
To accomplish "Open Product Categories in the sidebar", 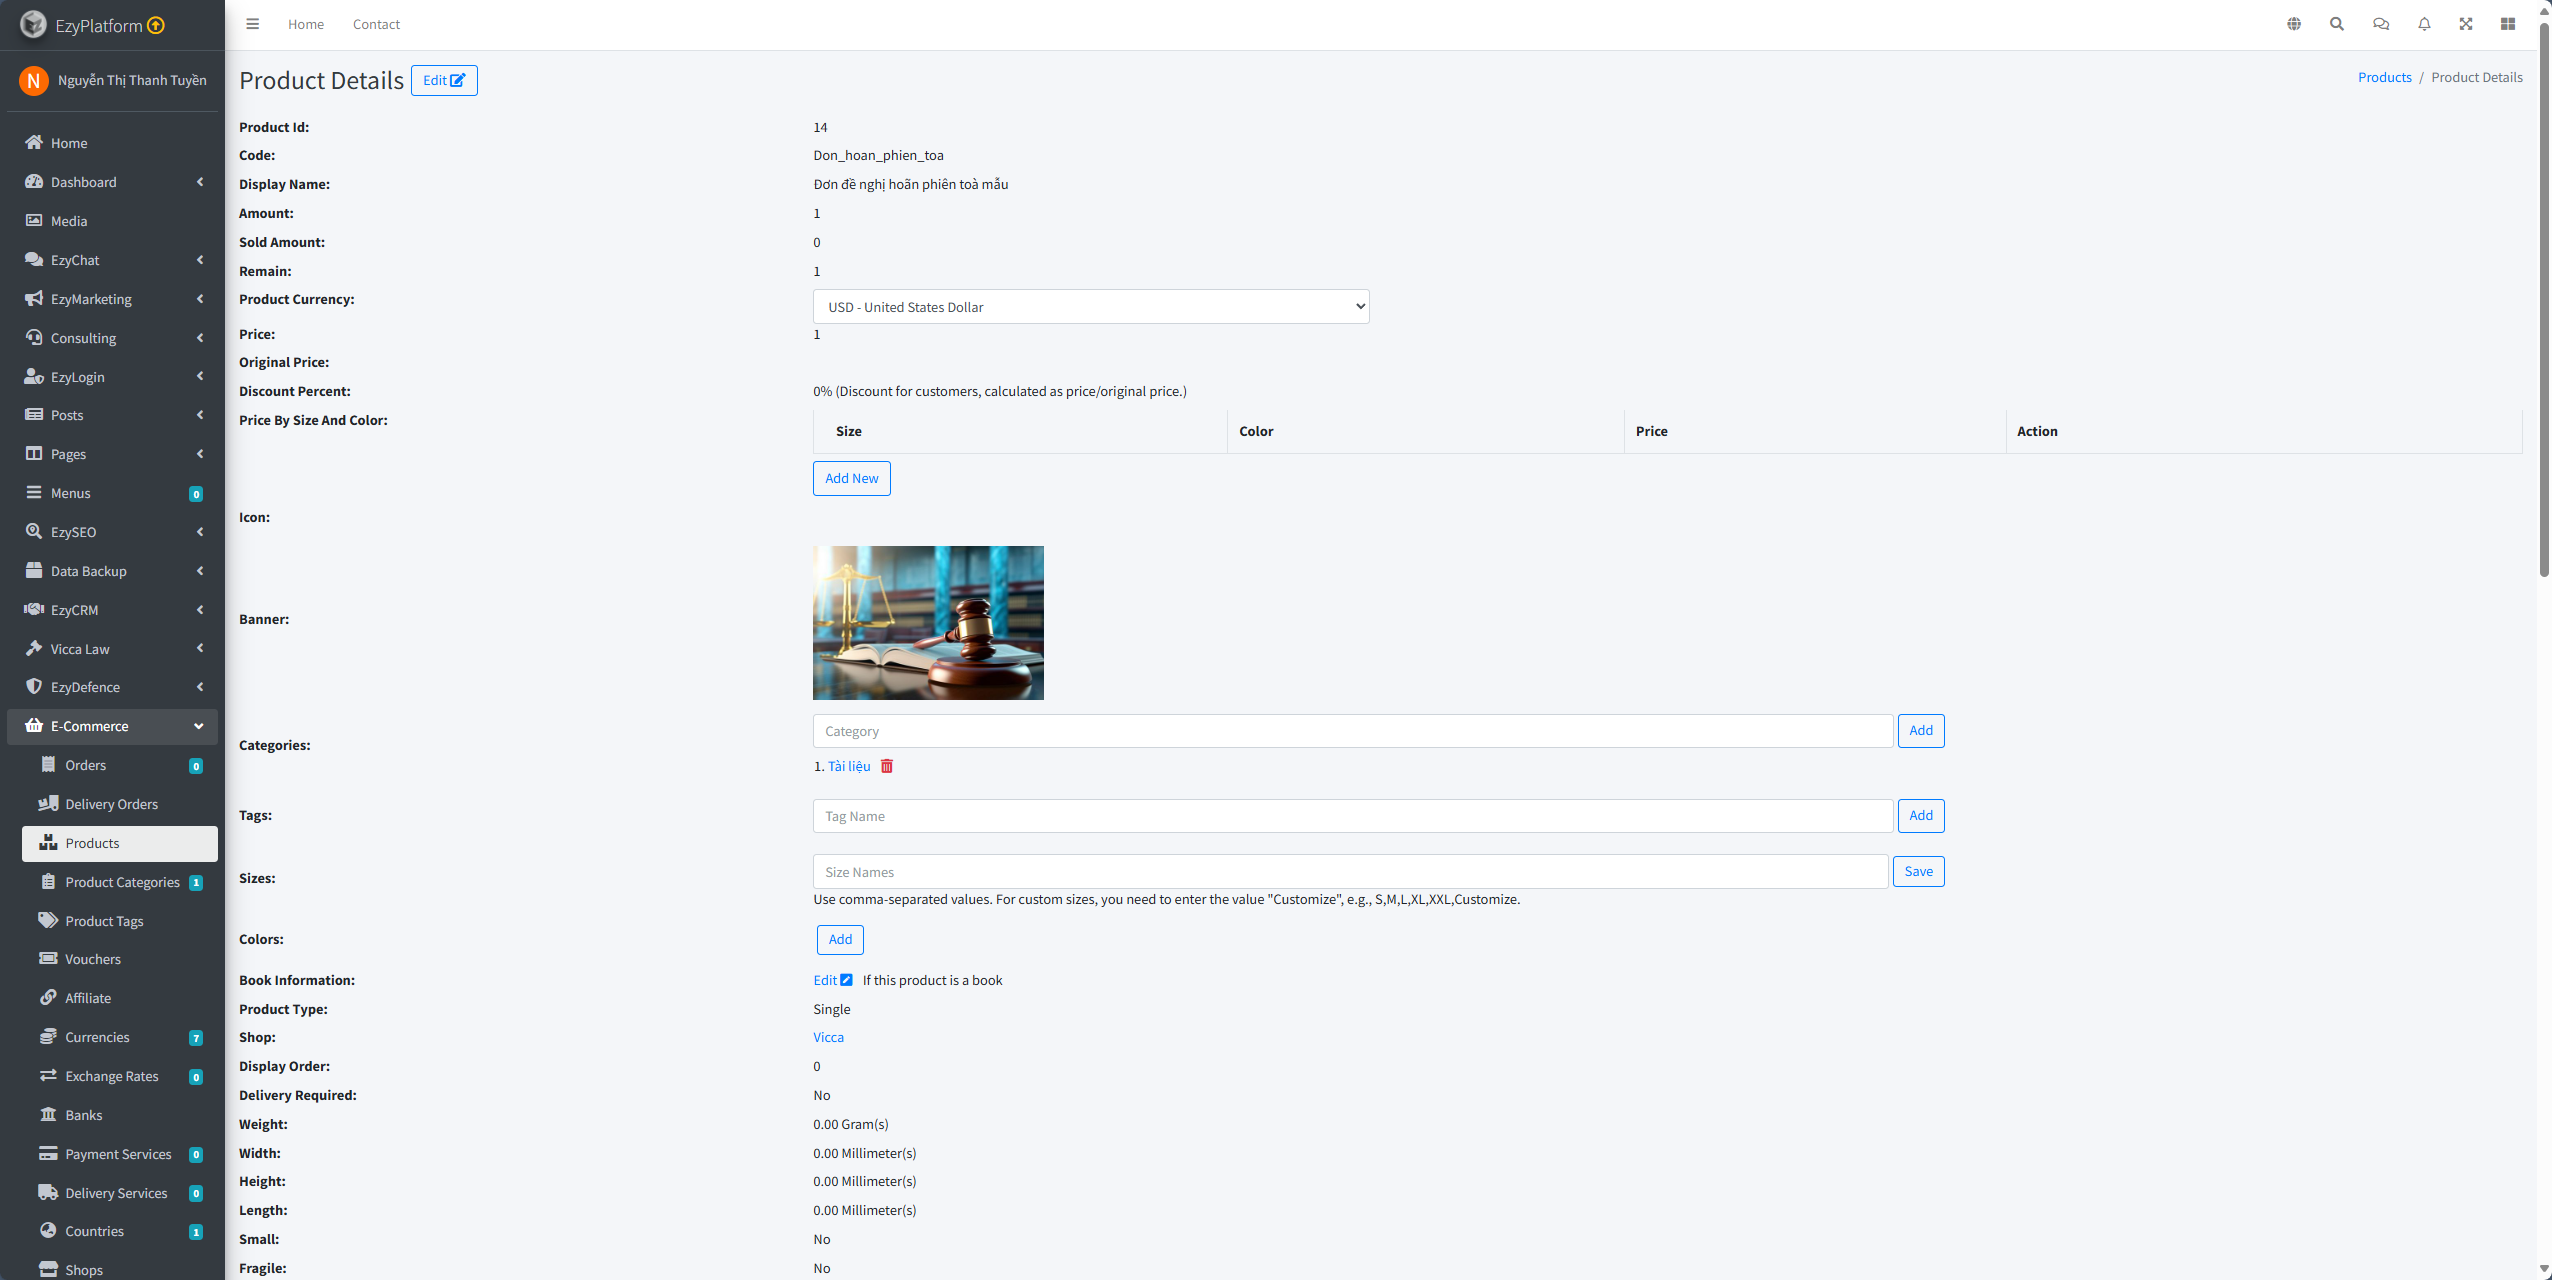I will pyautogui.click(x=122, y=882).
